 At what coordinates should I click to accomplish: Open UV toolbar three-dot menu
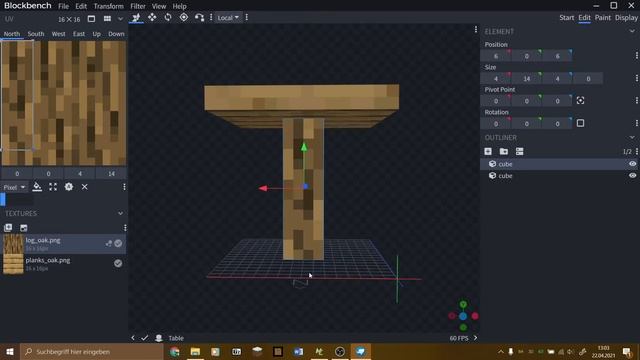coord(124,187)
